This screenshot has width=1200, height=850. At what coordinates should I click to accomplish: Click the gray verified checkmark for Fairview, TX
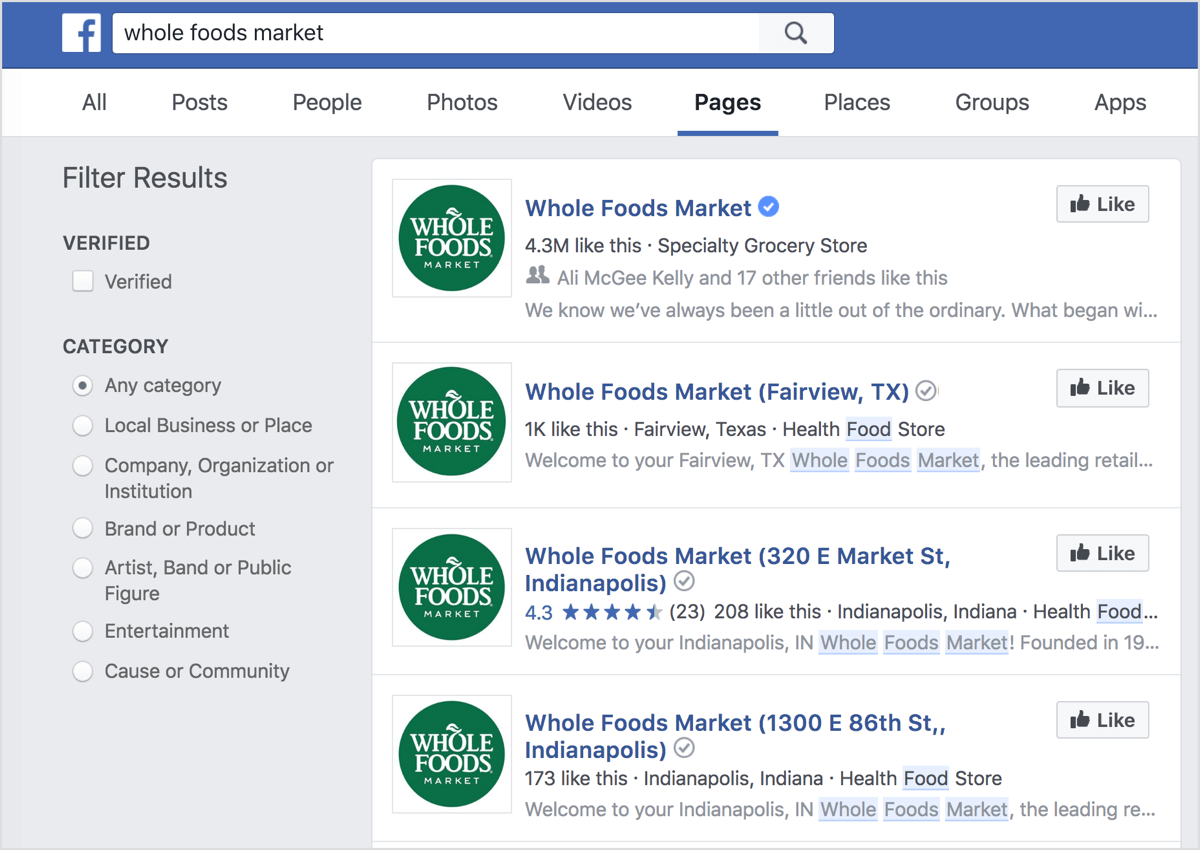tap(927, 391)
